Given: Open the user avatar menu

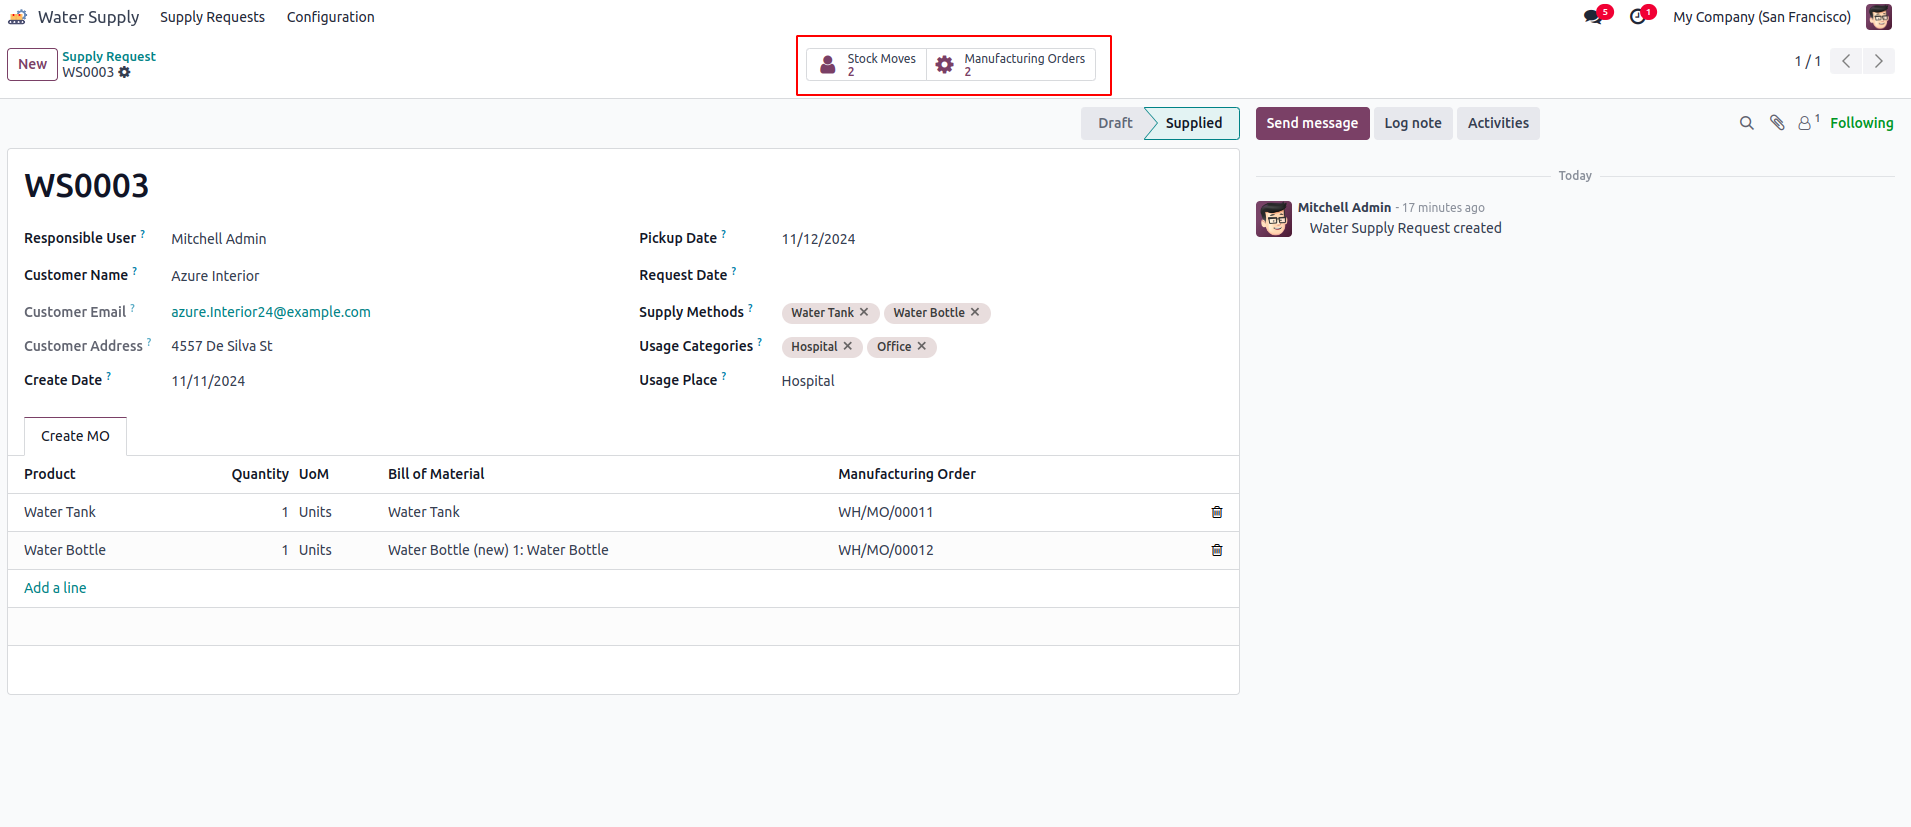Looking at the screenshot, I should (1878, 17).
